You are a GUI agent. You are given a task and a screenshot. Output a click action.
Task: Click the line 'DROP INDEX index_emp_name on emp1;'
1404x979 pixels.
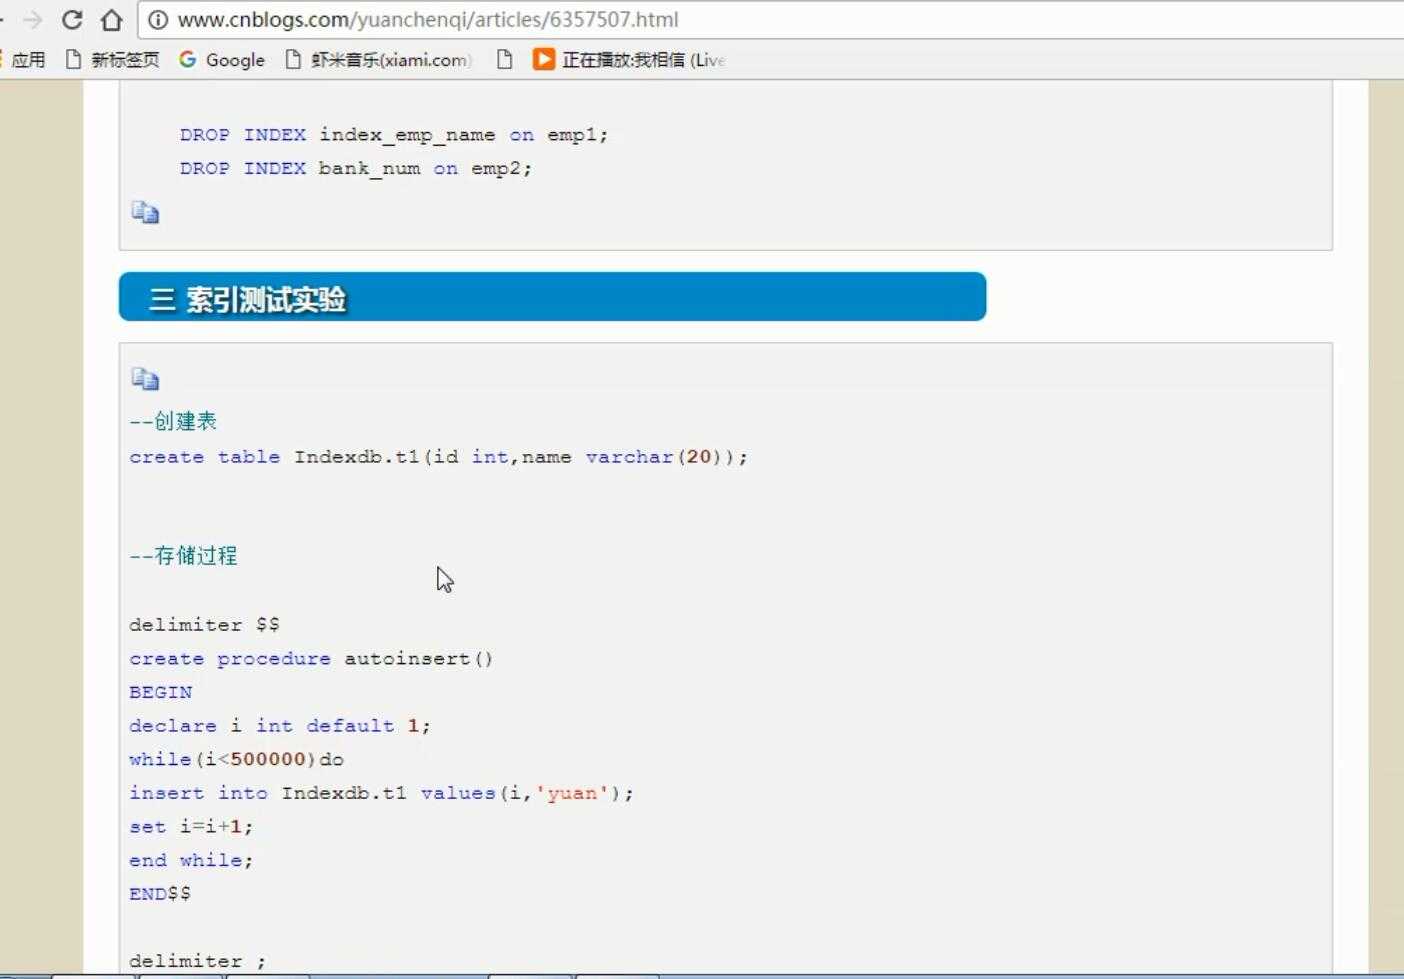394,135
